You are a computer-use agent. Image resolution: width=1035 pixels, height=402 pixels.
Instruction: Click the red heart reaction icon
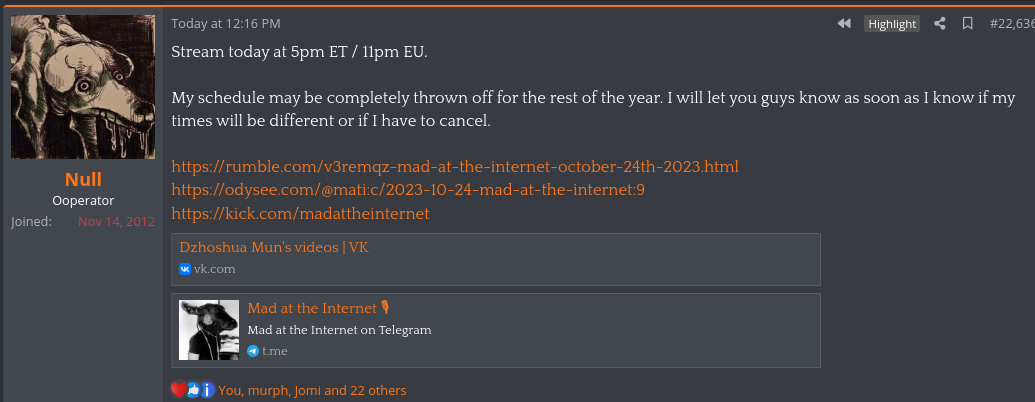coord(178,390)
